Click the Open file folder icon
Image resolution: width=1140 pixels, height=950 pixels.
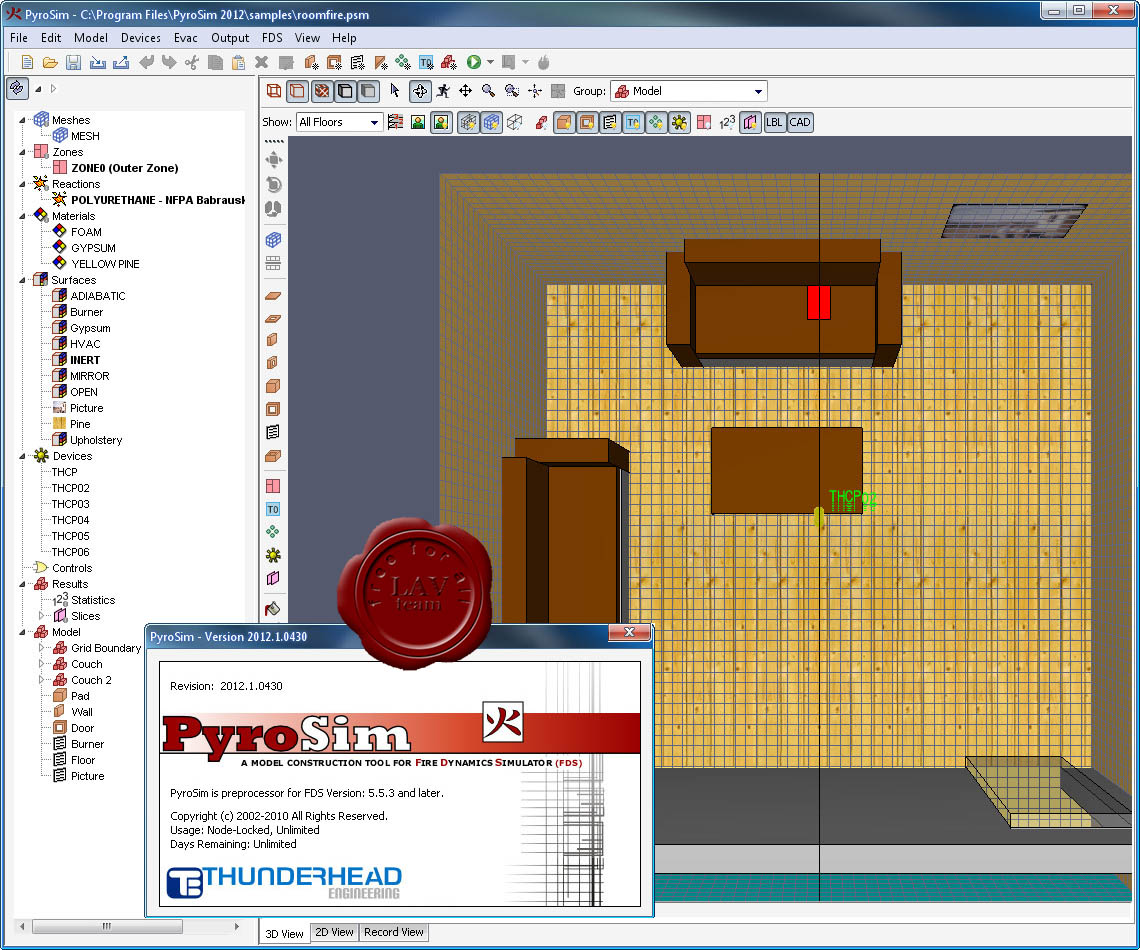click(50, 63)
